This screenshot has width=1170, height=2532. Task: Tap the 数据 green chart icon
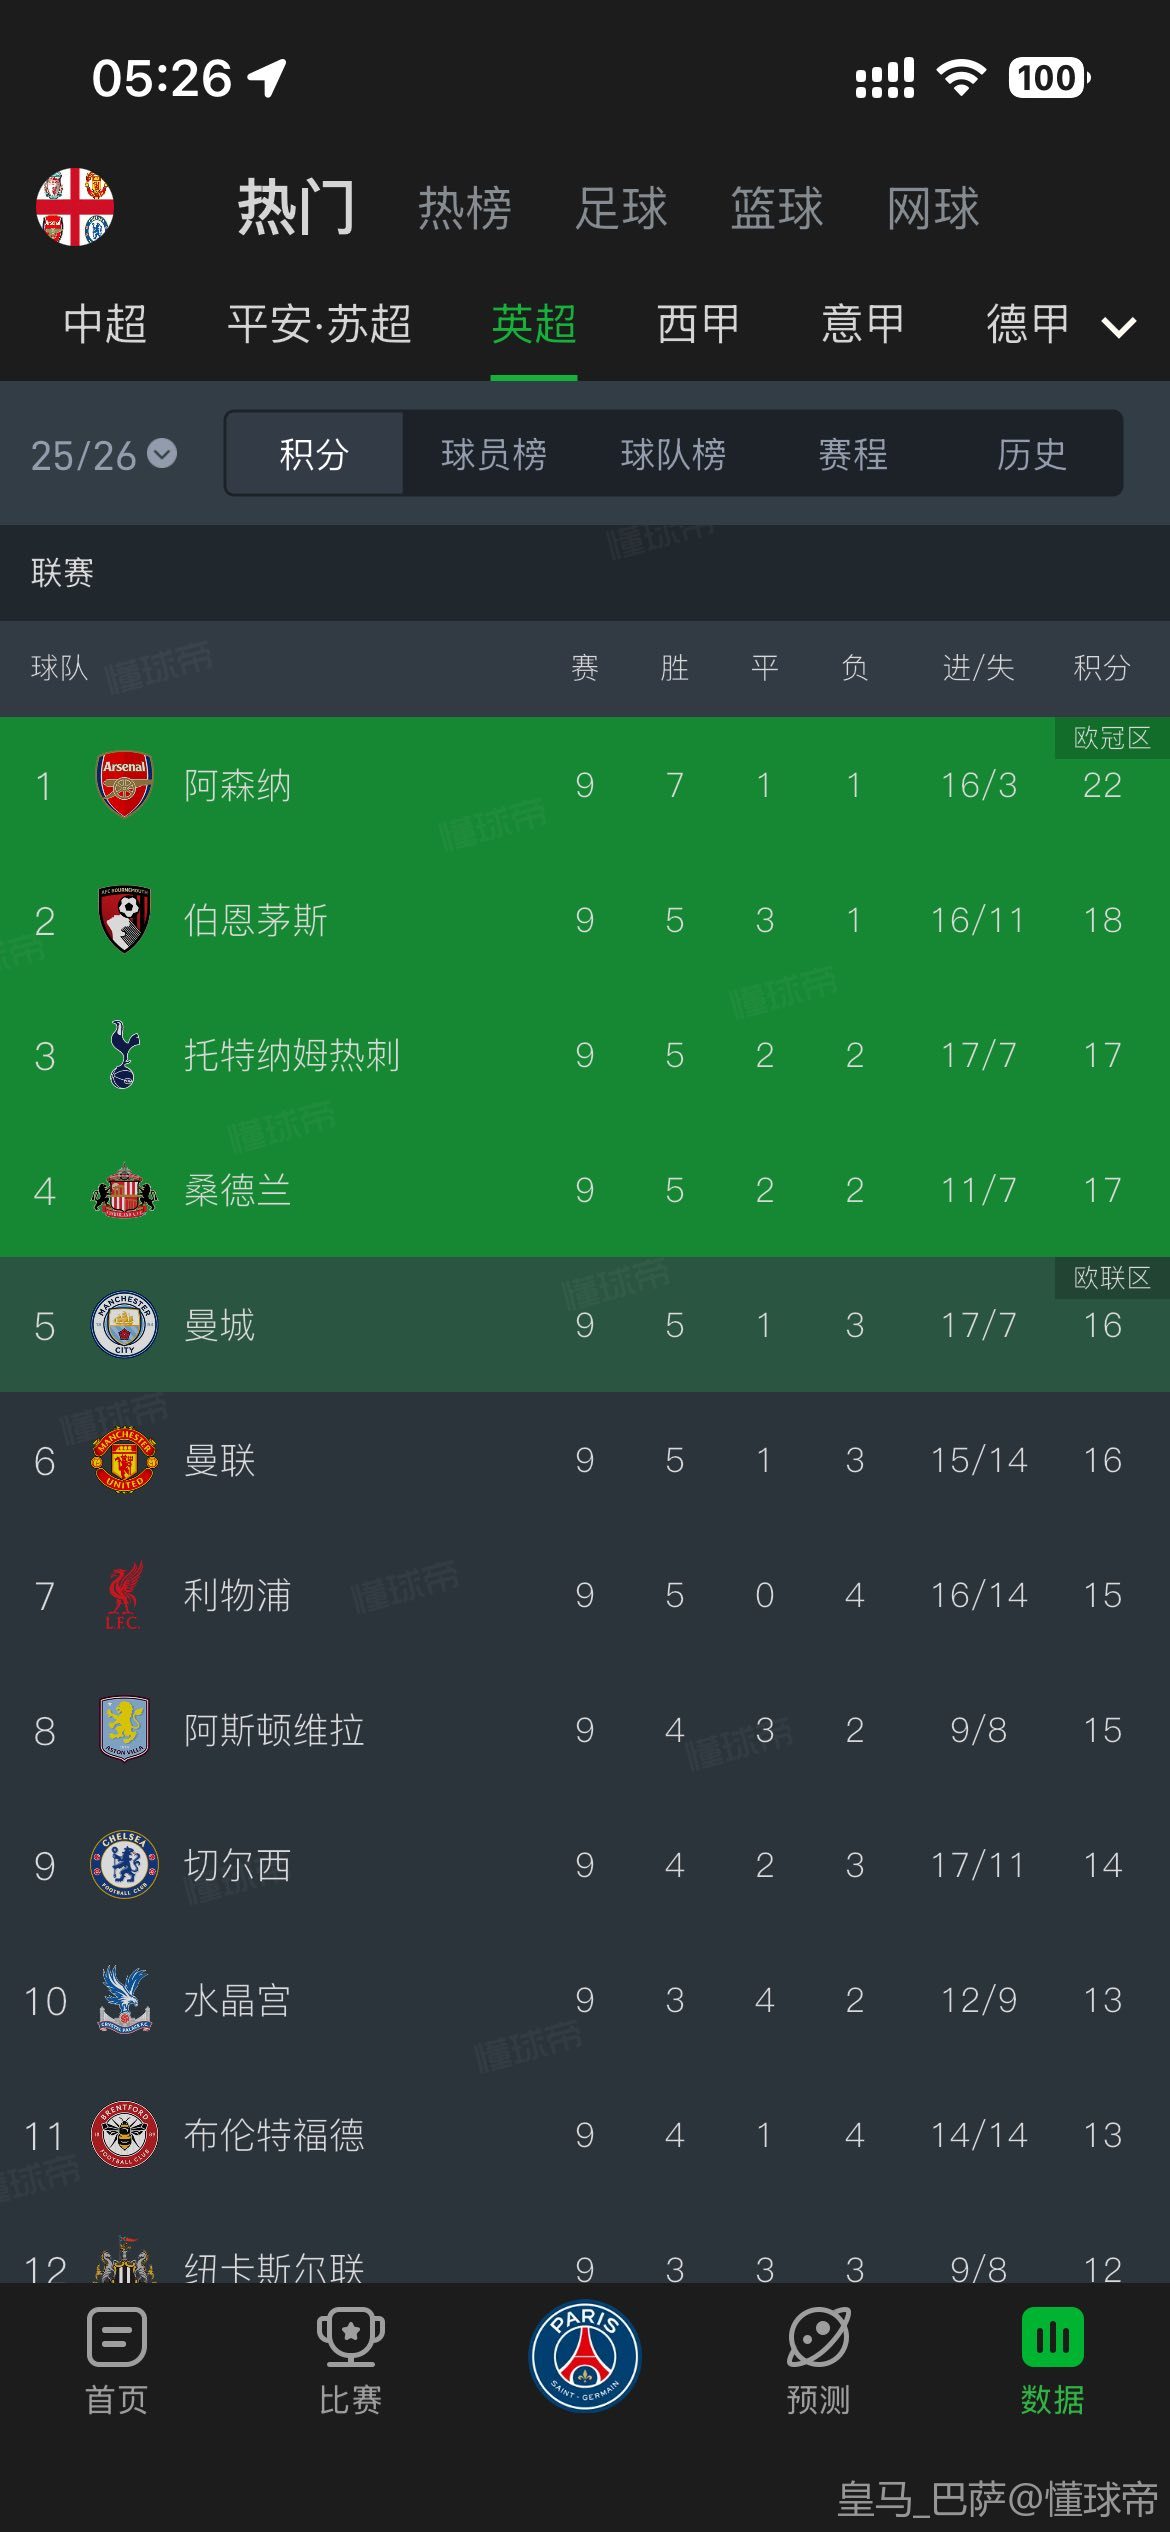click(1052, 2338)
